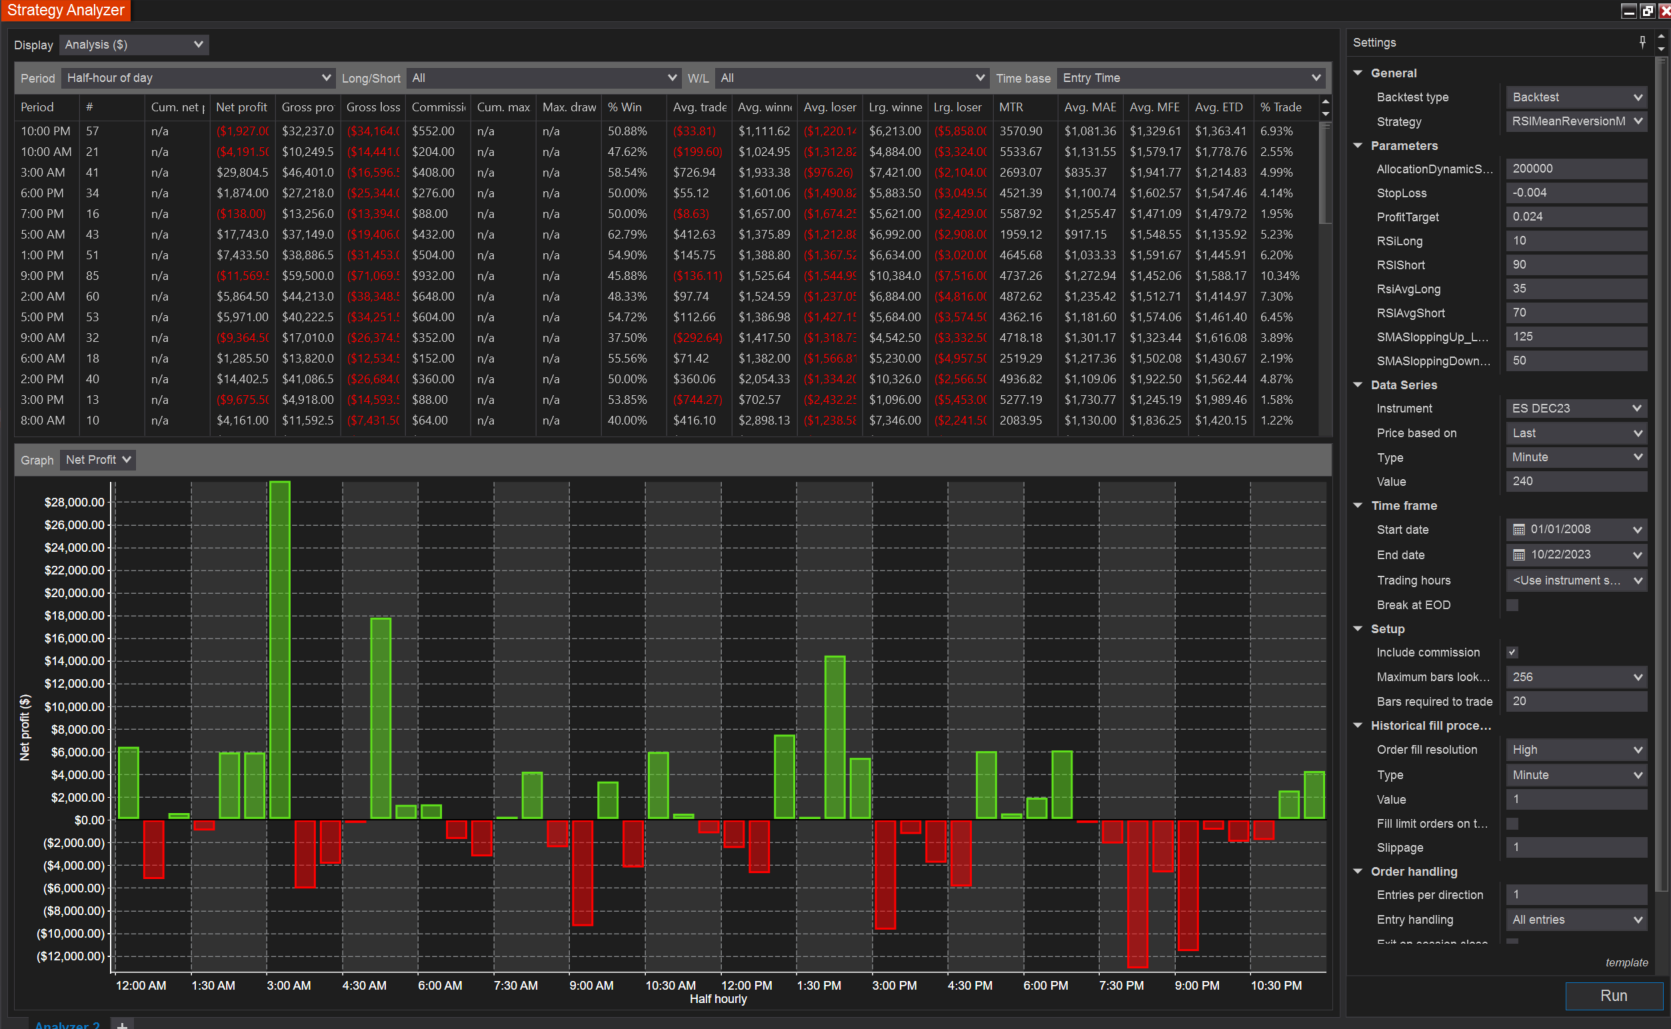Screen dimensions: 1671x1029
Task: Open the W/L filter dropdown
Action: pos(852,78)
